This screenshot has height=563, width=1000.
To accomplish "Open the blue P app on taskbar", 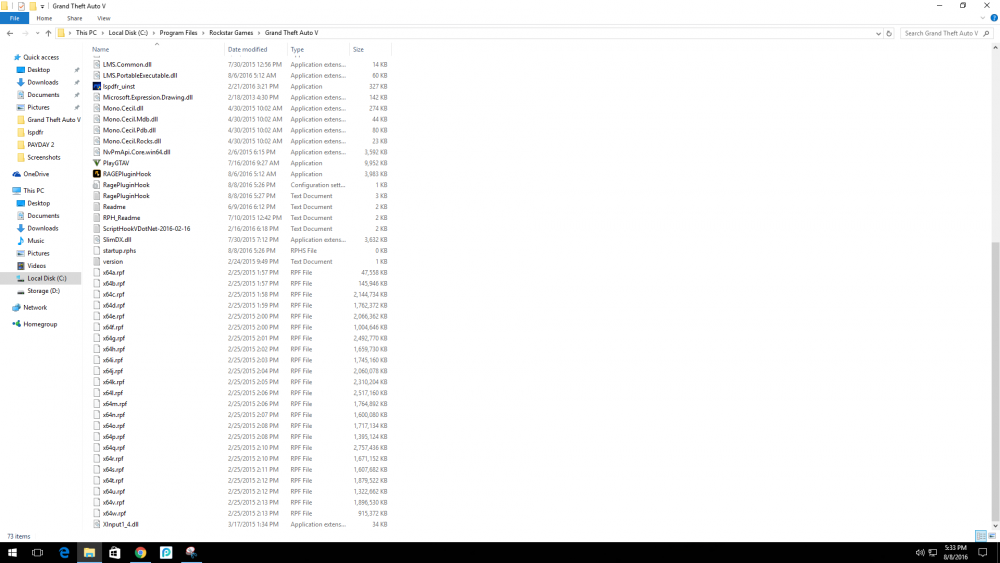I will pyautogui.click(x=166, y=552).
